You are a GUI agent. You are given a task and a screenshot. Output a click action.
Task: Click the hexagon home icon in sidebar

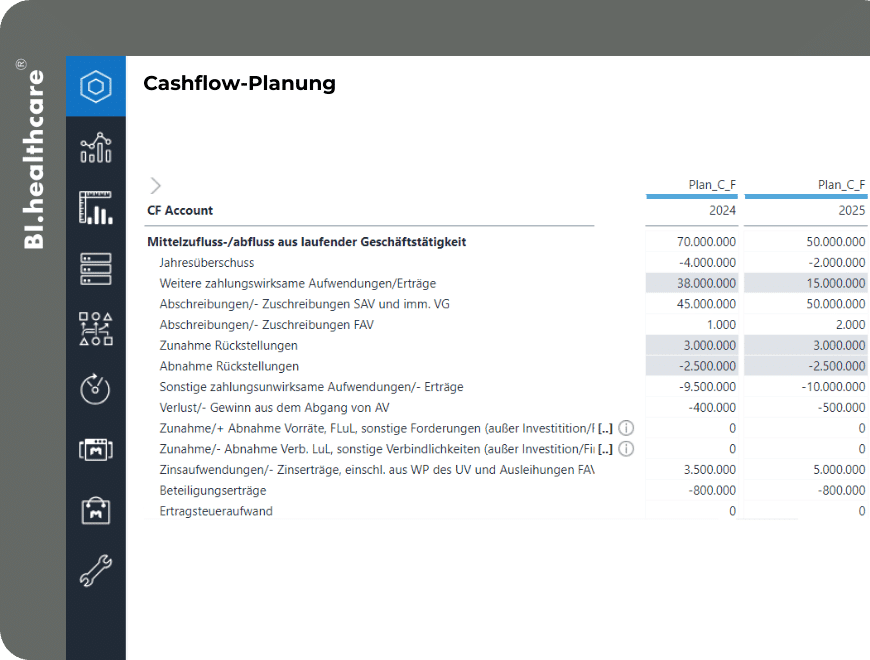[x=96, y=87]
